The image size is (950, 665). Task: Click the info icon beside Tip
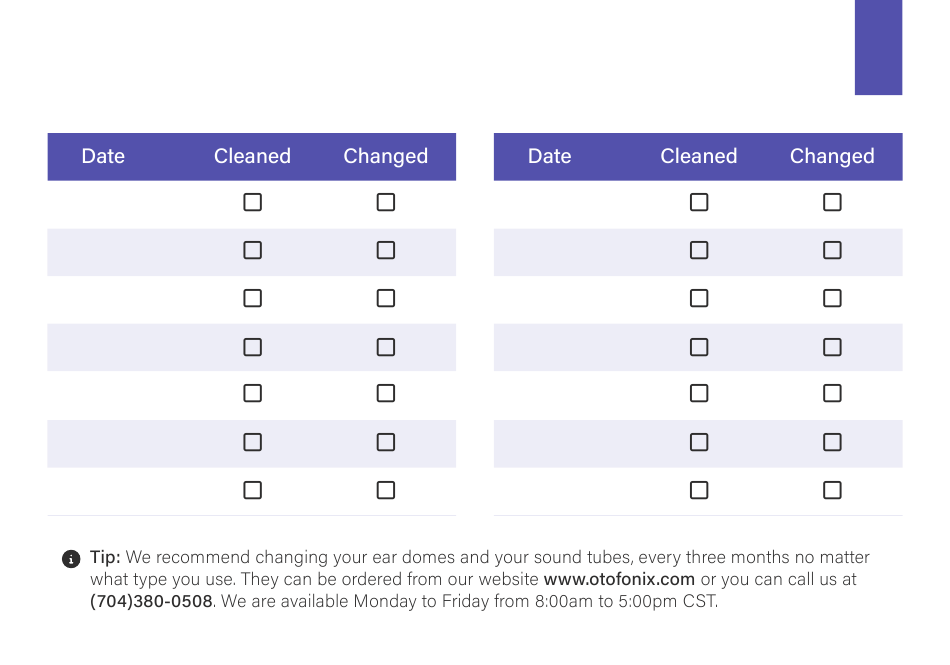click(x=71, y=558)
